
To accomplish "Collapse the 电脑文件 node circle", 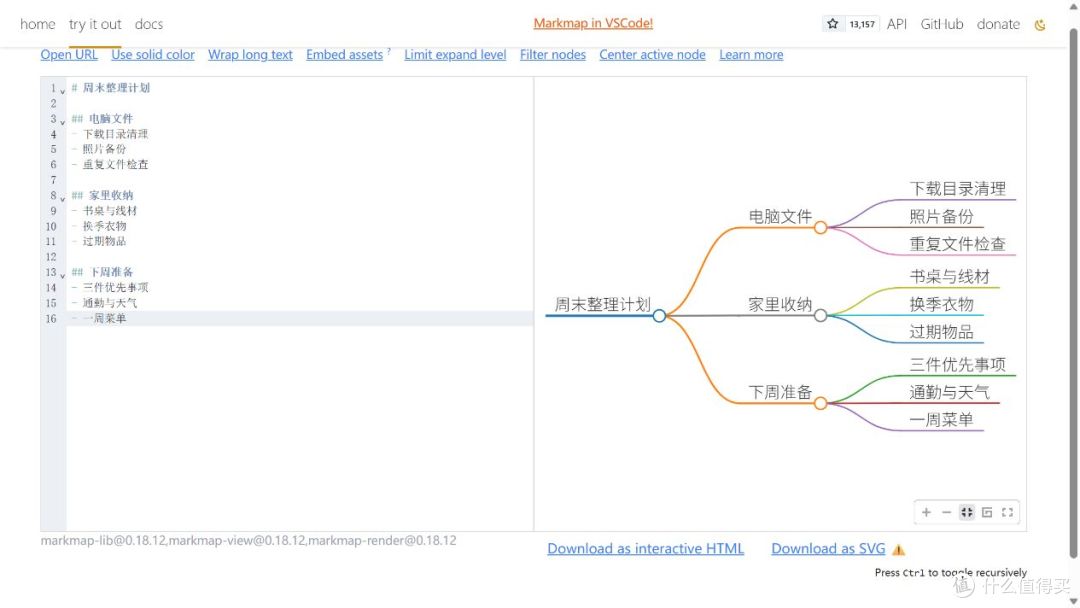I will pos(820,228).
